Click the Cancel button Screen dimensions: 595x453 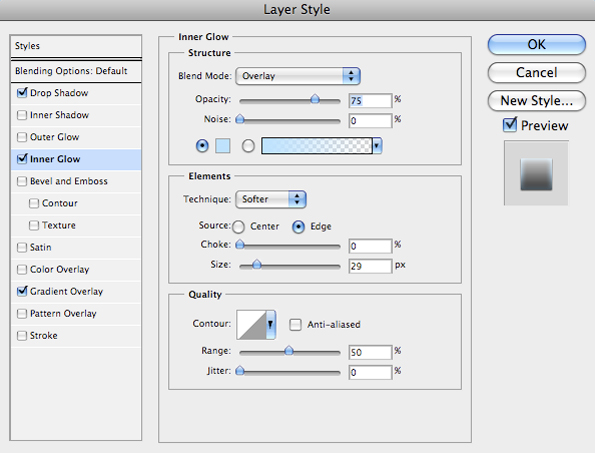(x=537, y=72)
